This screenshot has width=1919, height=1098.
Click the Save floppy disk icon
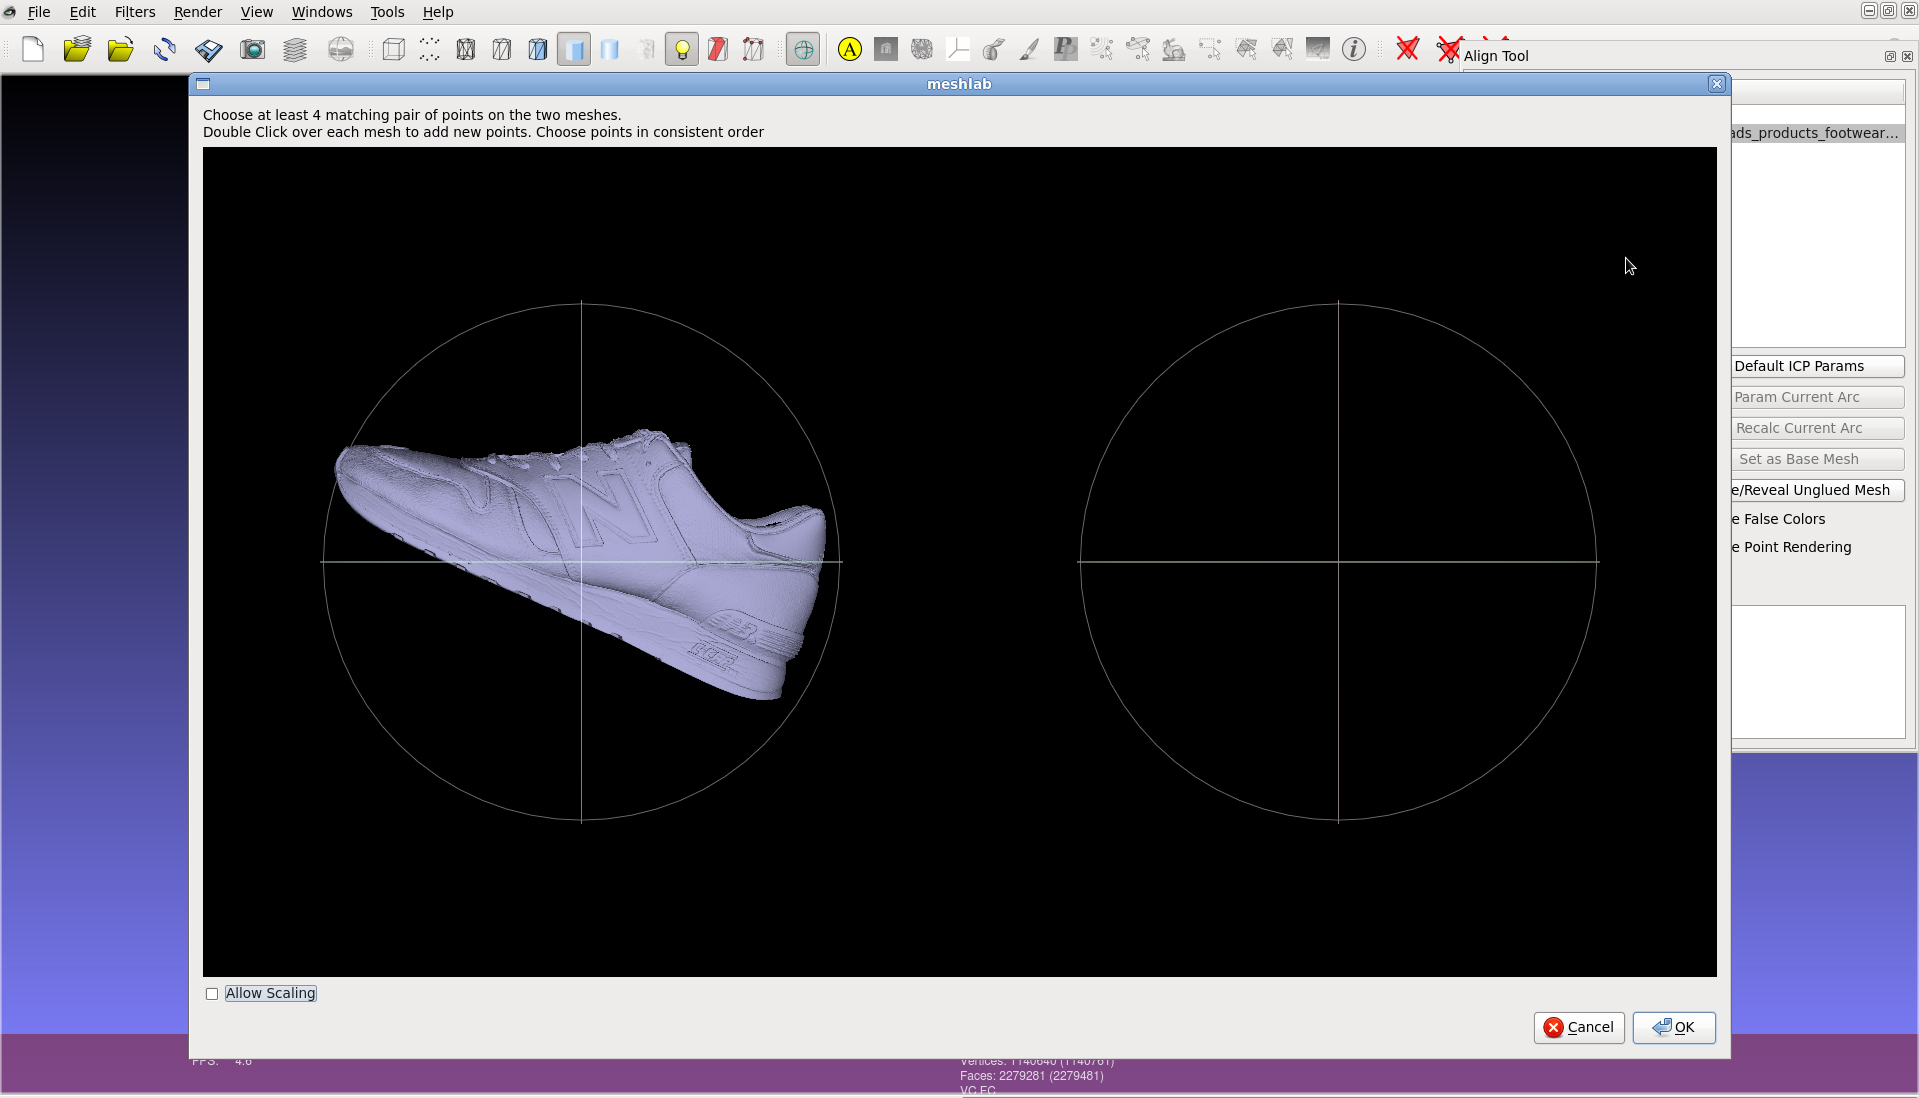tap(209, 49)
